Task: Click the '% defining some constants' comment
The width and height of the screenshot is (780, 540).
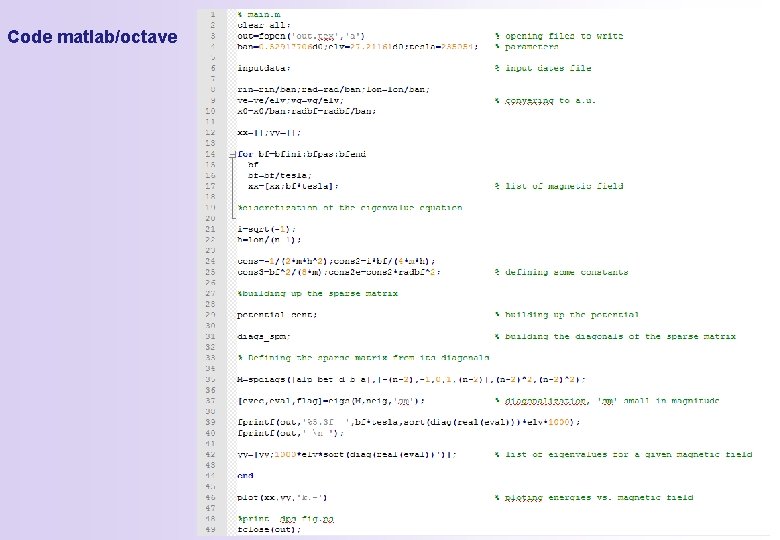Action: click(562, 272)
